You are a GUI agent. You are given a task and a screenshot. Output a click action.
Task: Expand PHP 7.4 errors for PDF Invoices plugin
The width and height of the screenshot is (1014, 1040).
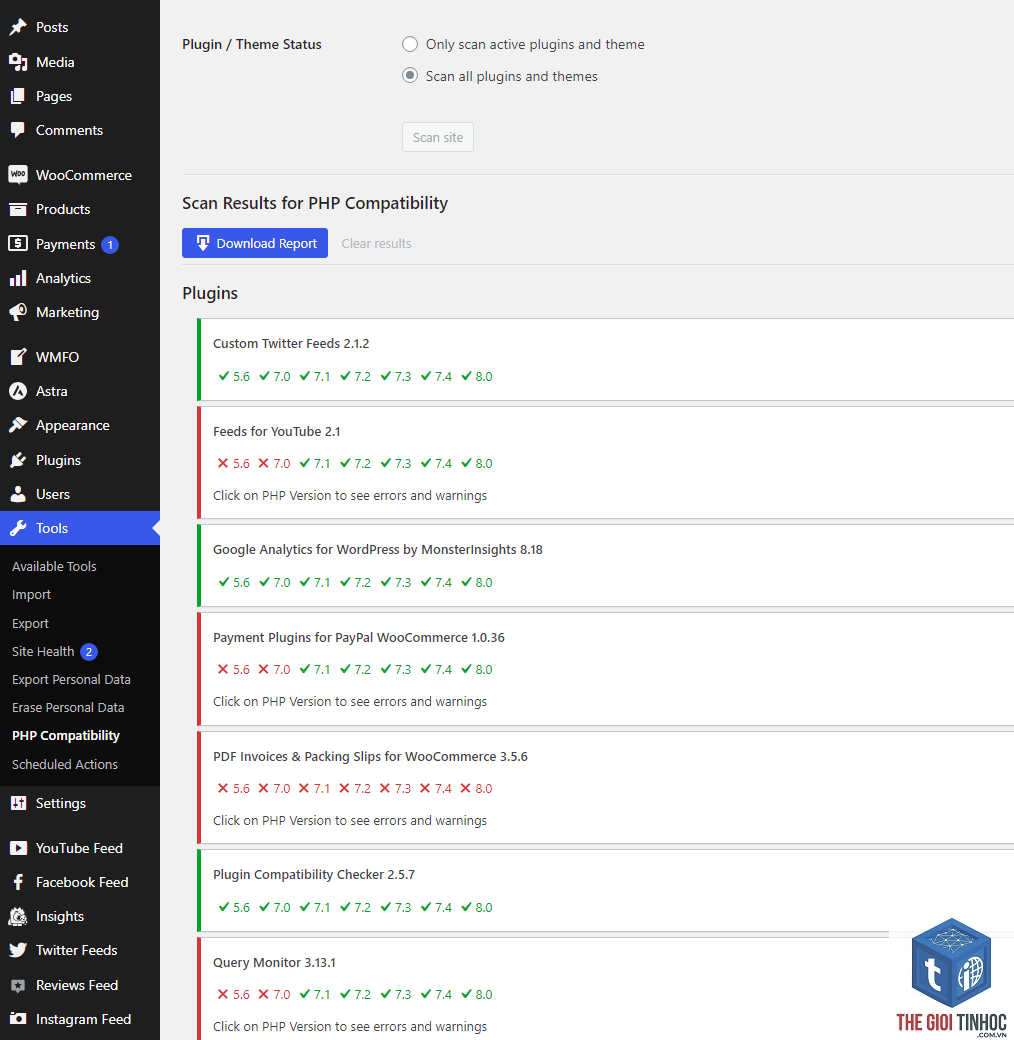[x=436, y=789]
